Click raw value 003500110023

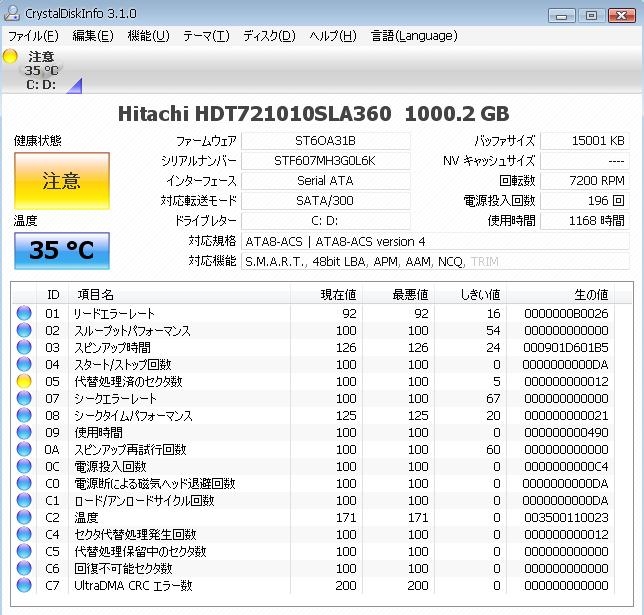click(566, 518)
